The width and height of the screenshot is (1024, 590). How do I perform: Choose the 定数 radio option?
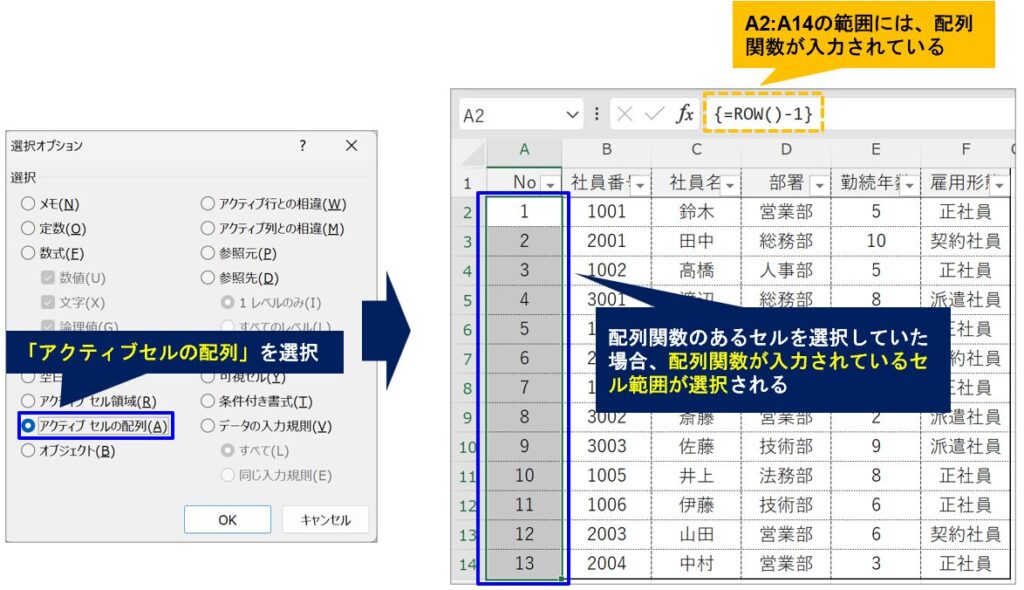pos(28,229)
